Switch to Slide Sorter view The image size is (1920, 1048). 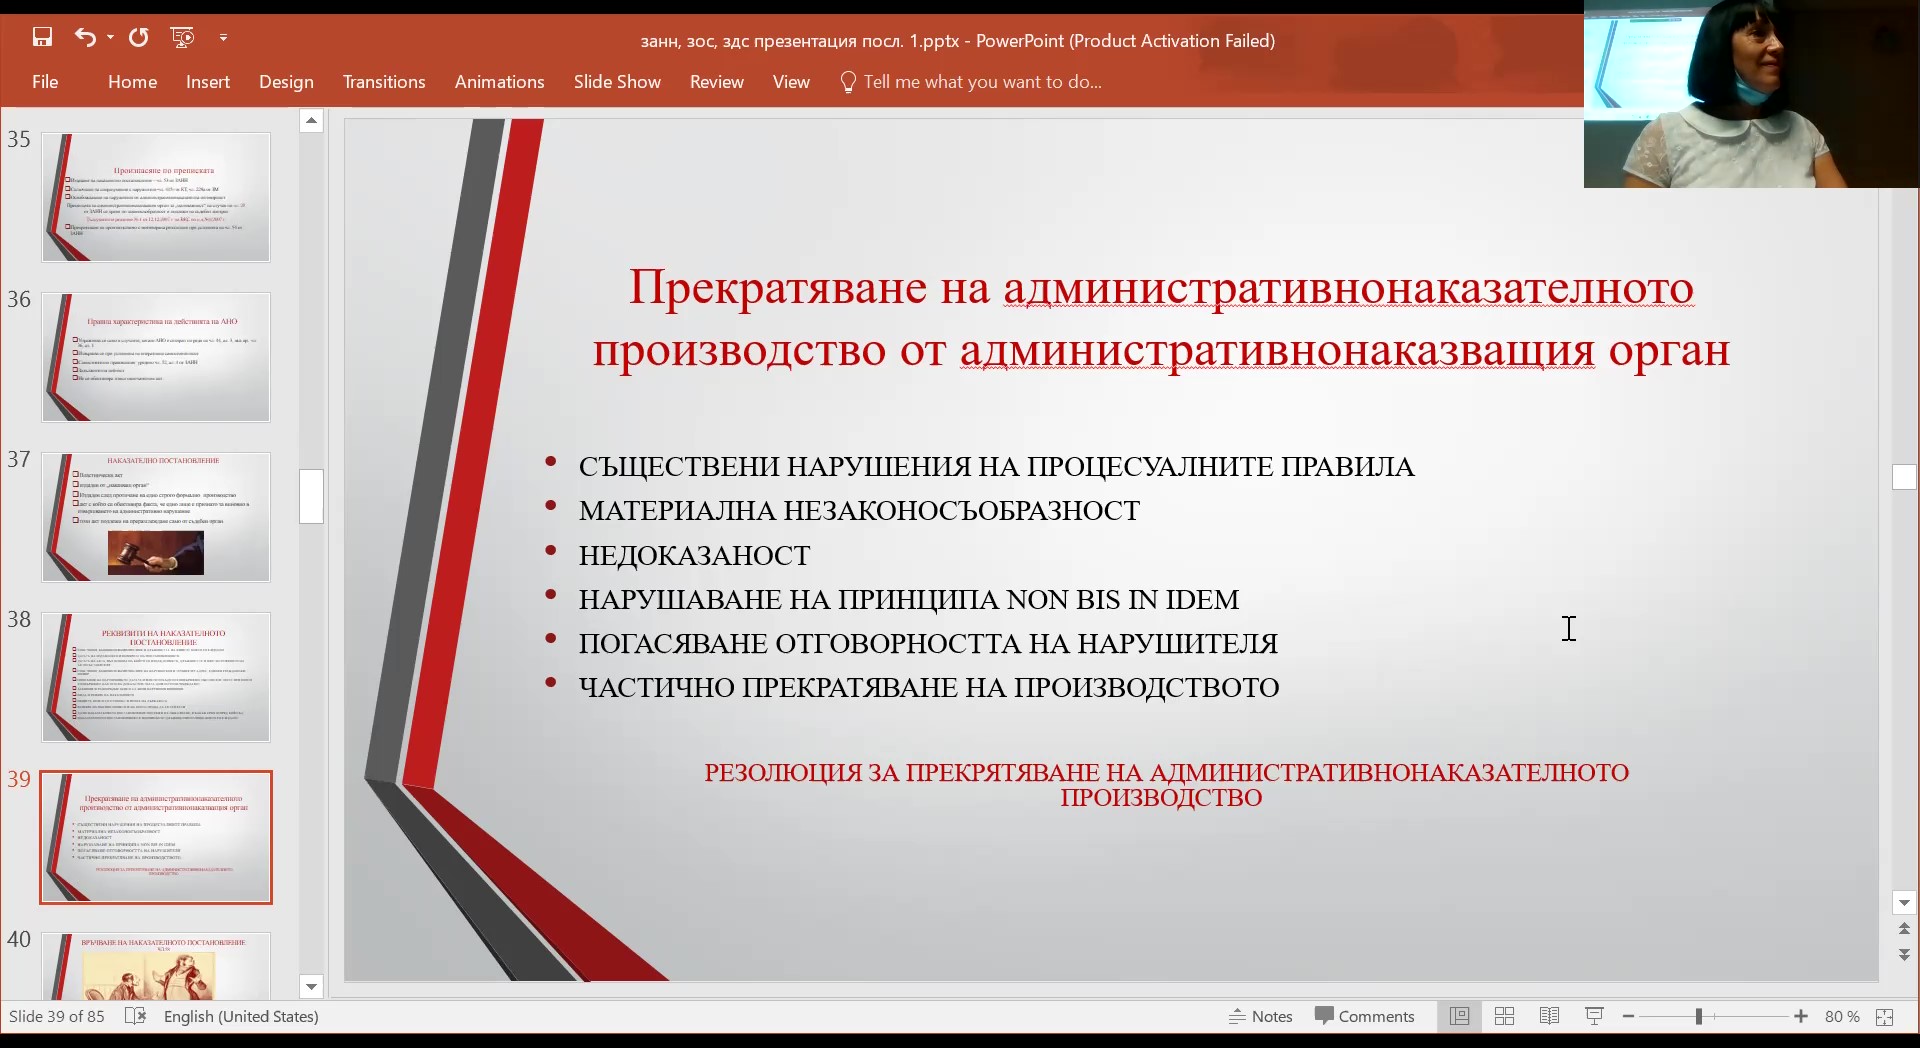(1504, 1016)
